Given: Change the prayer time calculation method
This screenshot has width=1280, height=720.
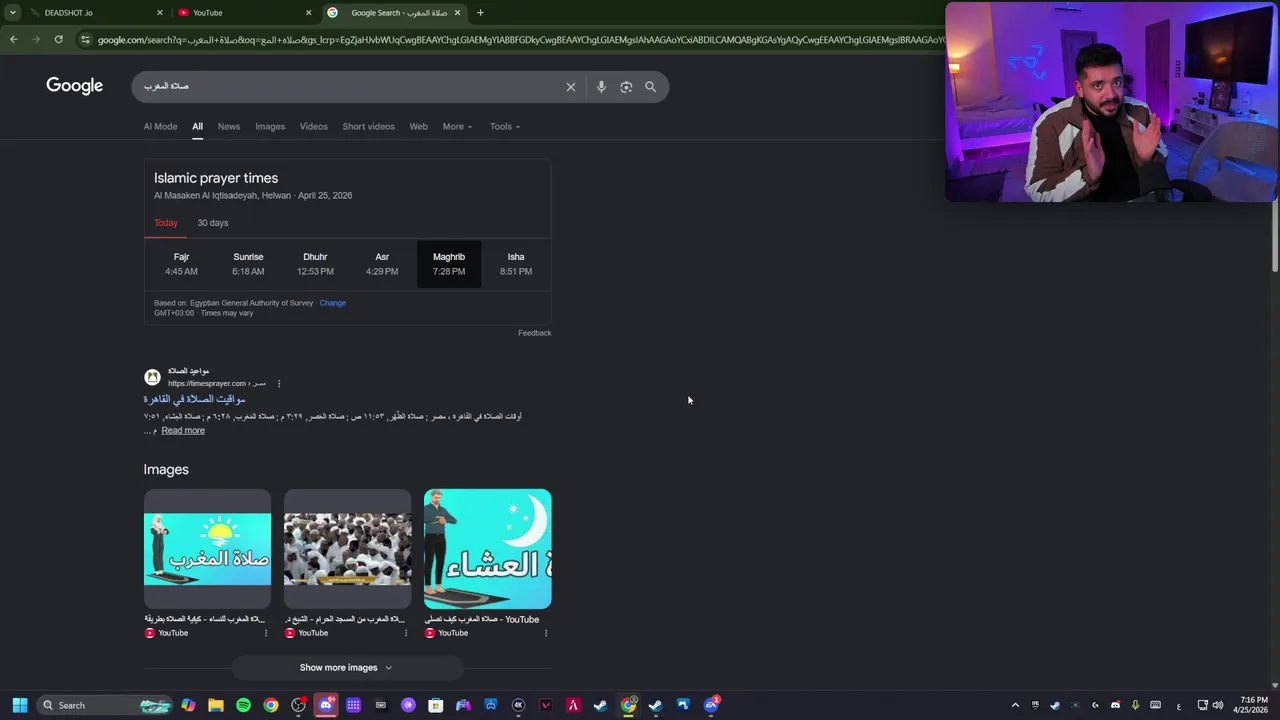Looking at the screenshot, I should pos(333,303).
